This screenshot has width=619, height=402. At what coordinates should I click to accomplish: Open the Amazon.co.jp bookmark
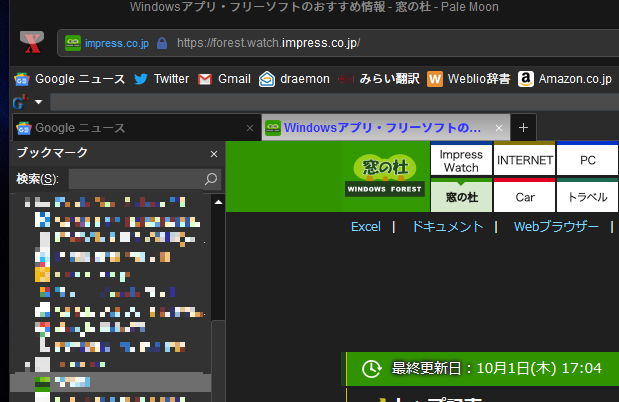pyautogui.click(x=565, y=79)
